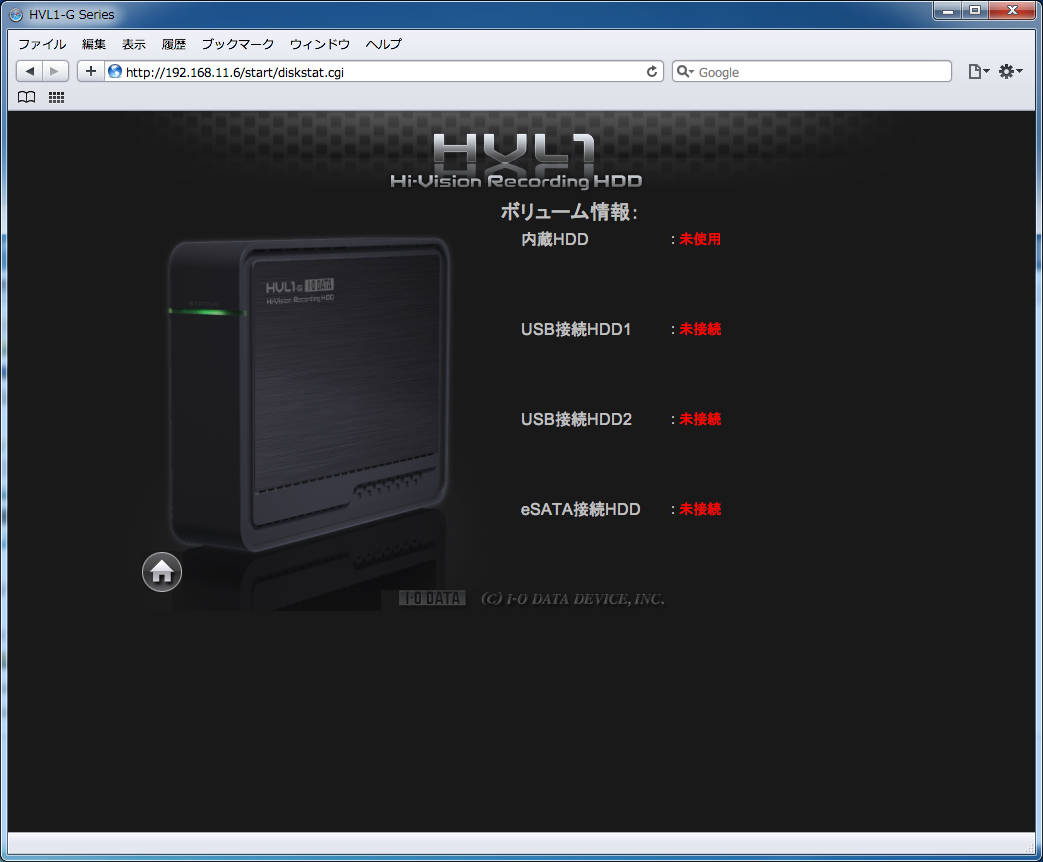Screen dimensions: 1043x862
Task: Focus the URL address field
Action: pyautogui.click(x=380, y=72)
